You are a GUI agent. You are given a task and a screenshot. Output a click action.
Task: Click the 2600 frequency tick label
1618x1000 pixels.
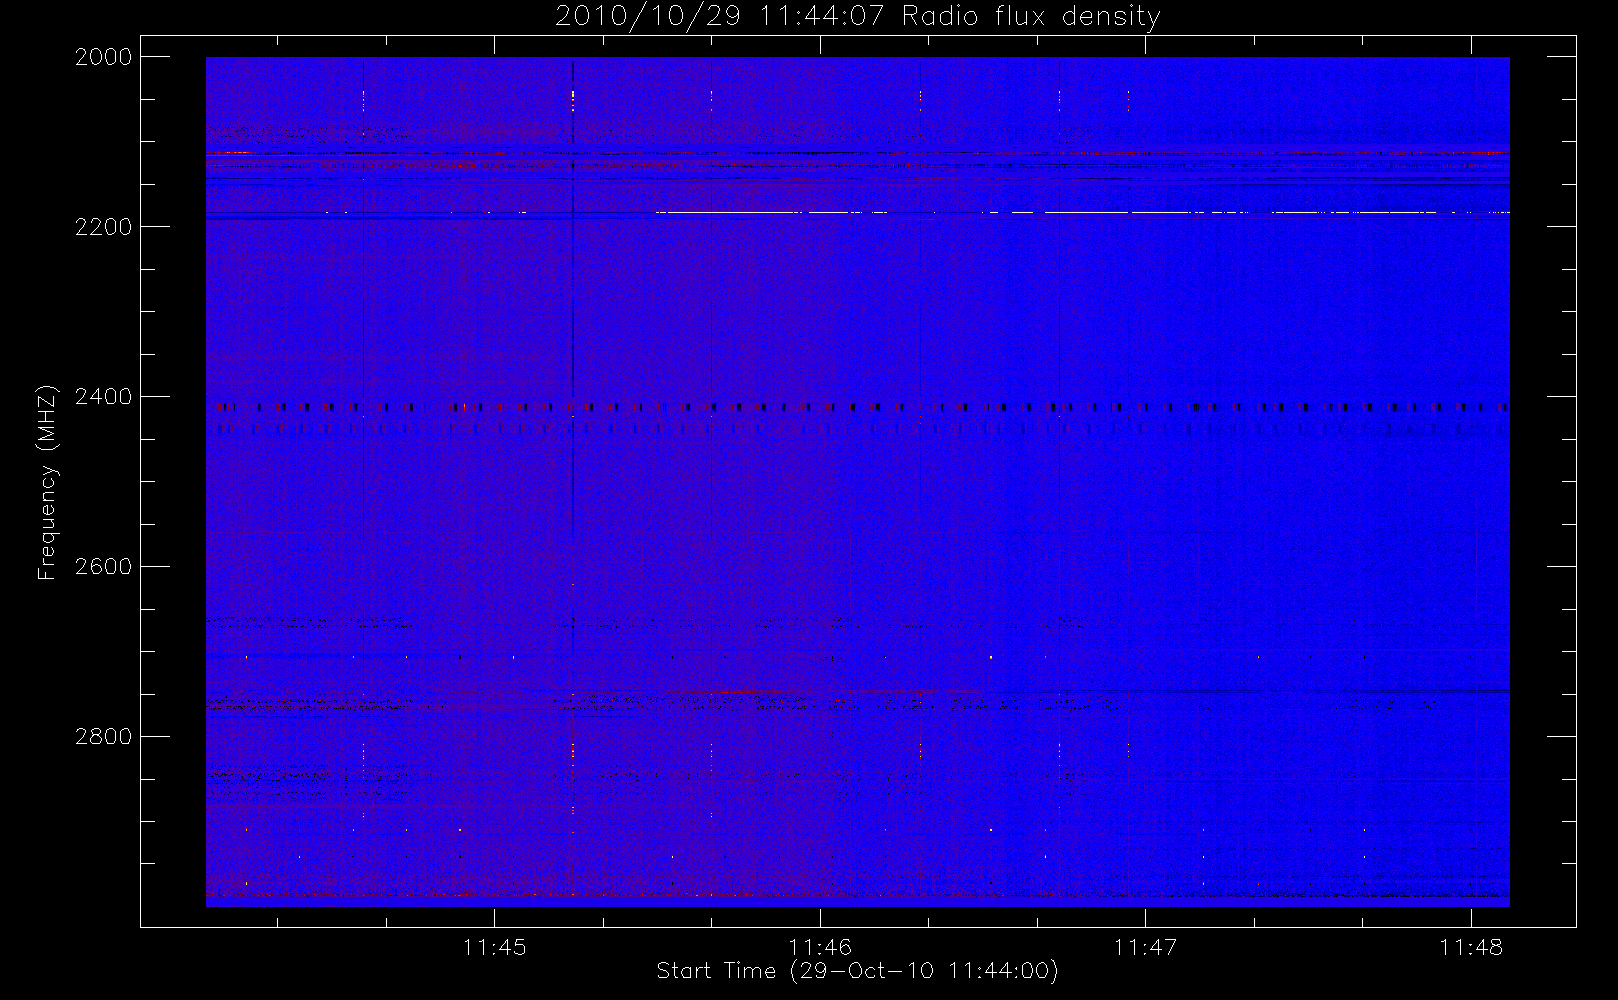click(x=104, y=567)
